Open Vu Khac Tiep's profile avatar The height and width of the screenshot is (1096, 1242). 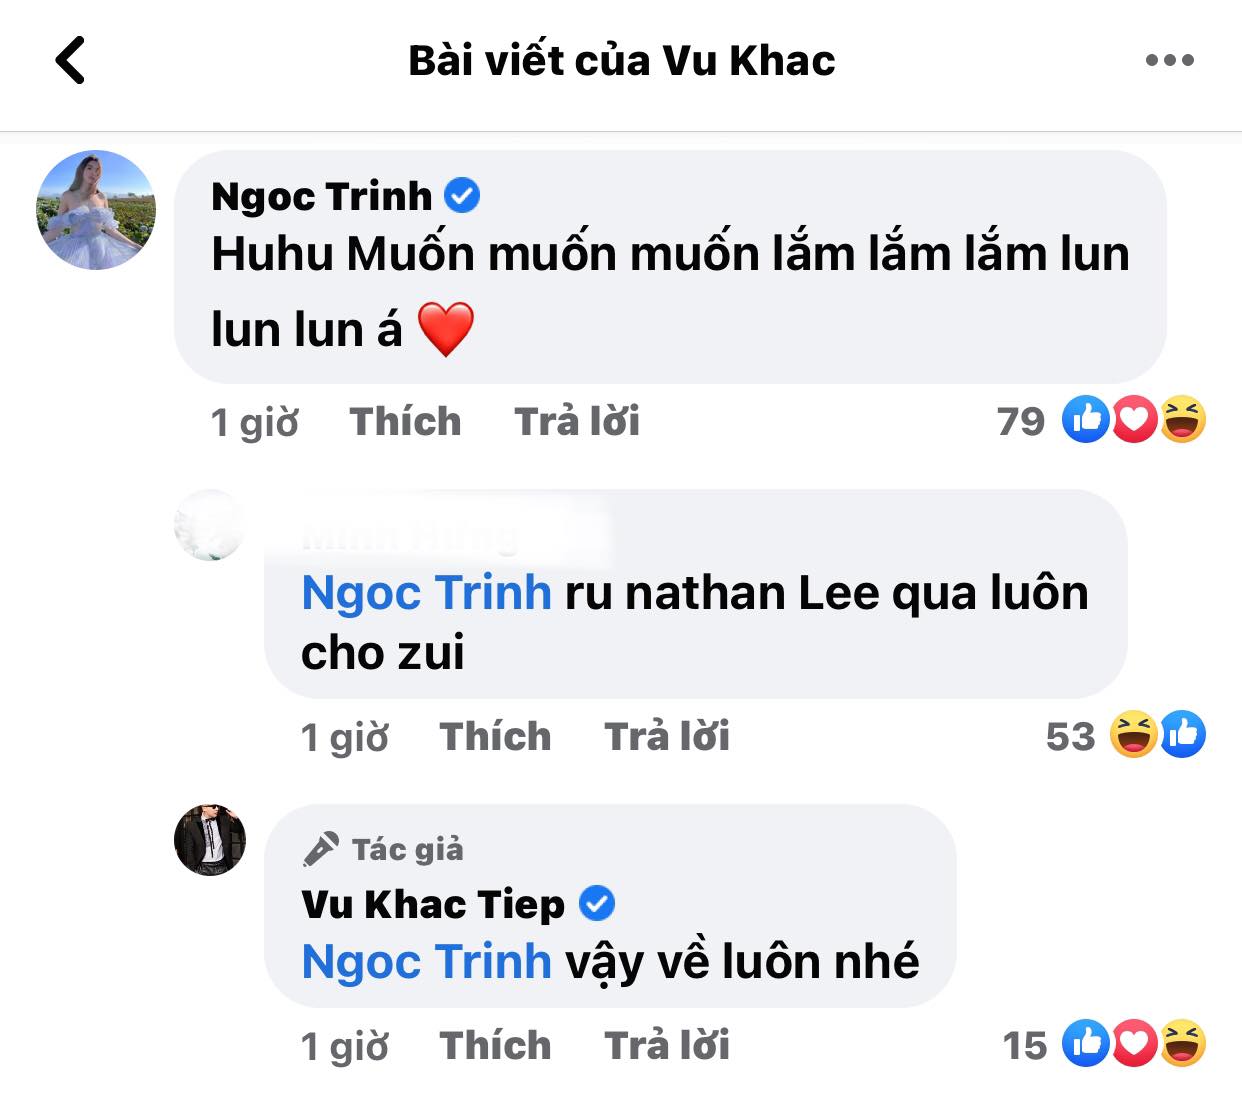pos(209,840)
